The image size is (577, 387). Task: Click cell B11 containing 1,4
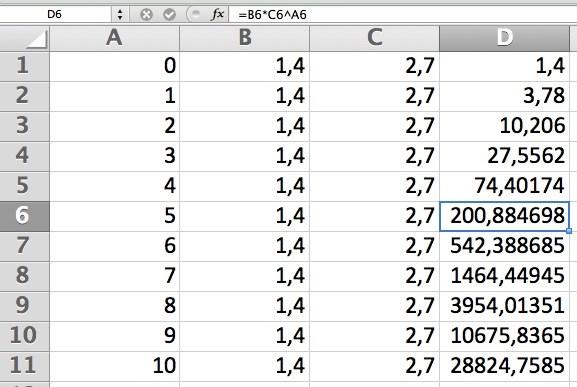click(x=244, y=366)
